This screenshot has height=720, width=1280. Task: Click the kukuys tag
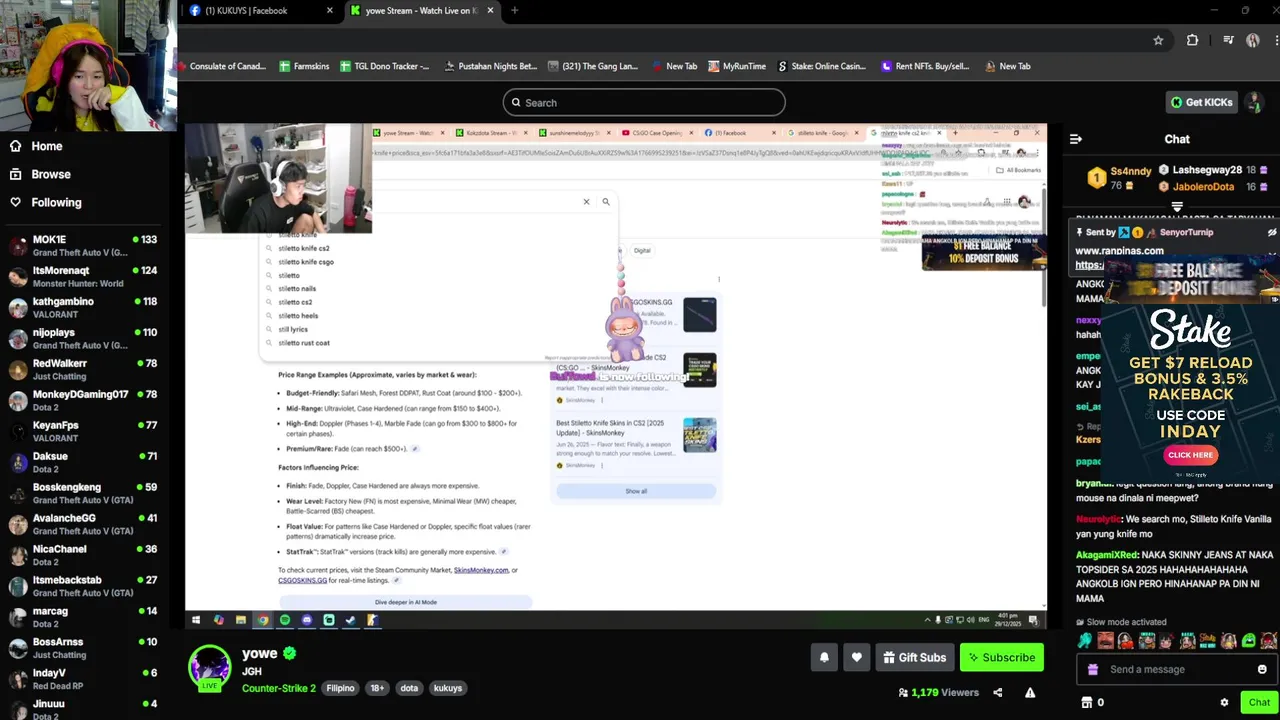click(x=448, y=688)
